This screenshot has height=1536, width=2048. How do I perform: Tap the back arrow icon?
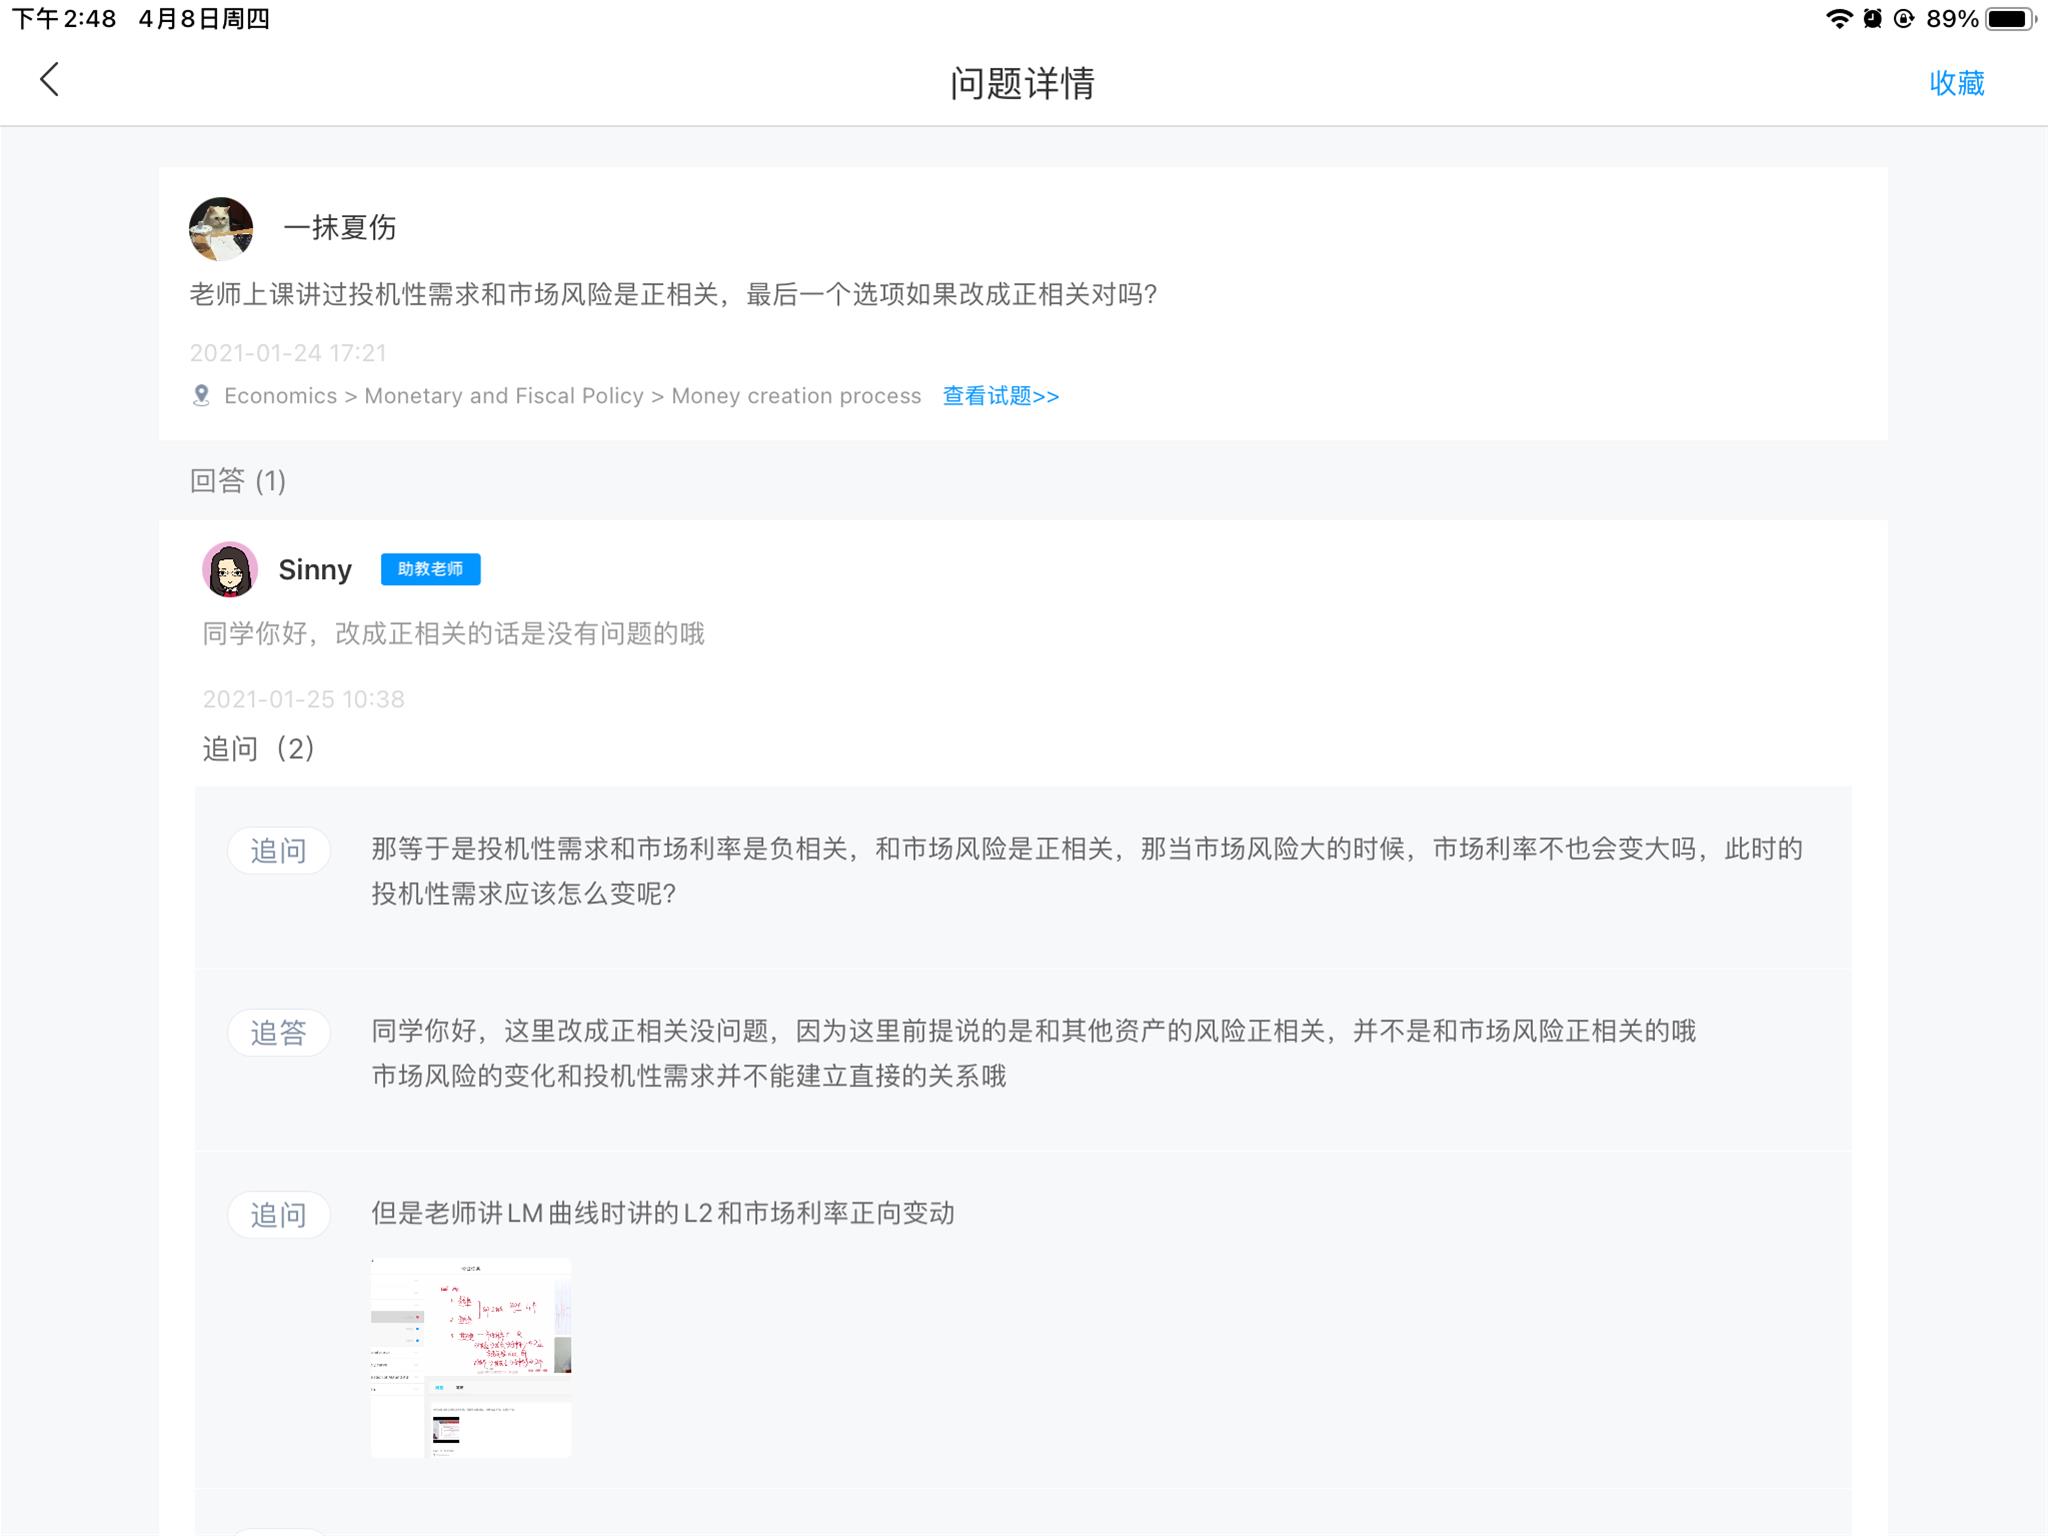pos(49,80)
